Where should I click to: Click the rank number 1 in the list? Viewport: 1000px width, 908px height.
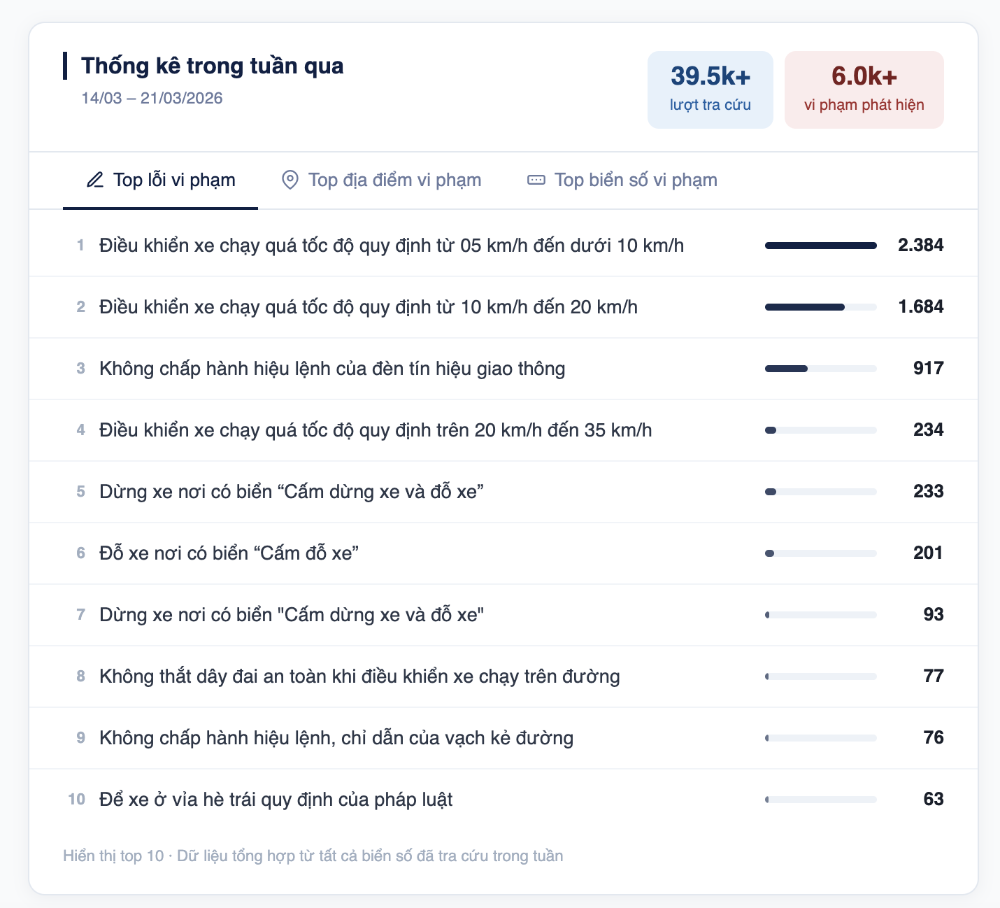coord(80,245)
